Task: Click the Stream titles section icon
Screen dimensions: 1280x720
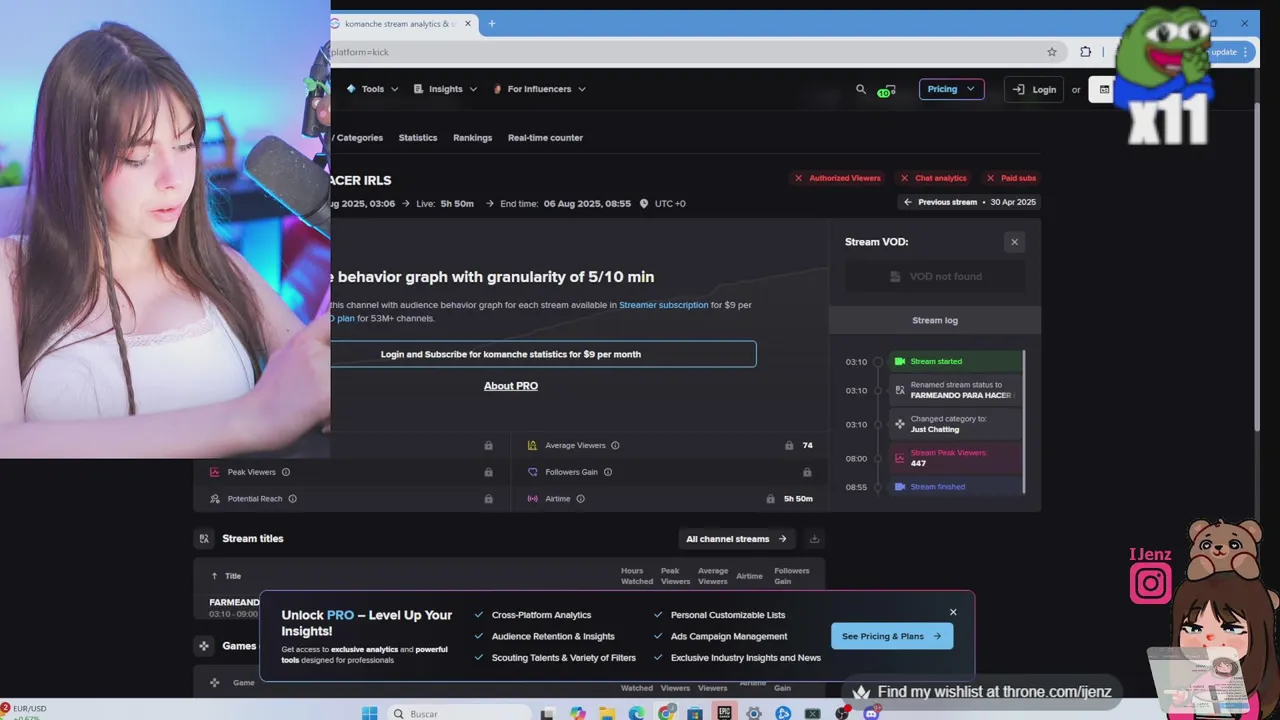Action: [204, 539]
